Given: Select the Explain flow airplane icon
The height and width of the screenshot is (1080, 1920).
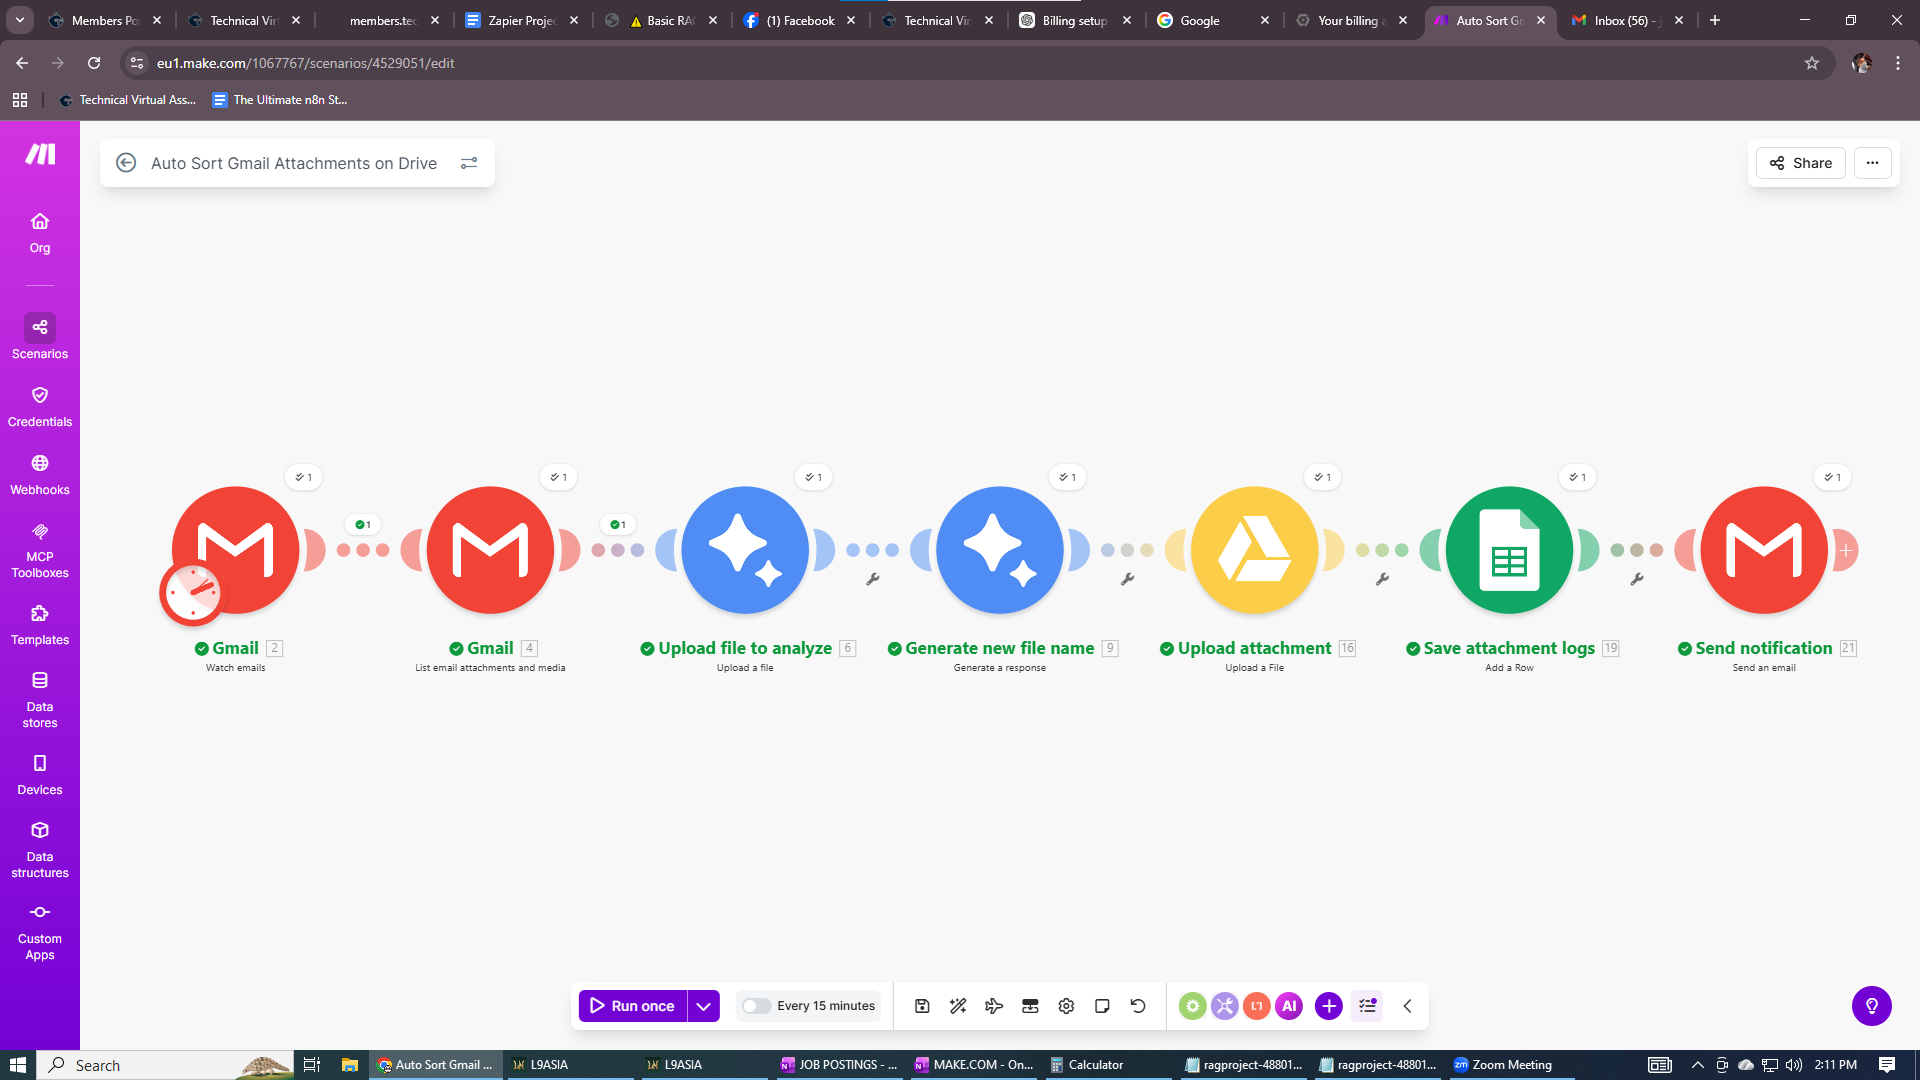Looking at the screenshot, I should tap(994, 1006).
